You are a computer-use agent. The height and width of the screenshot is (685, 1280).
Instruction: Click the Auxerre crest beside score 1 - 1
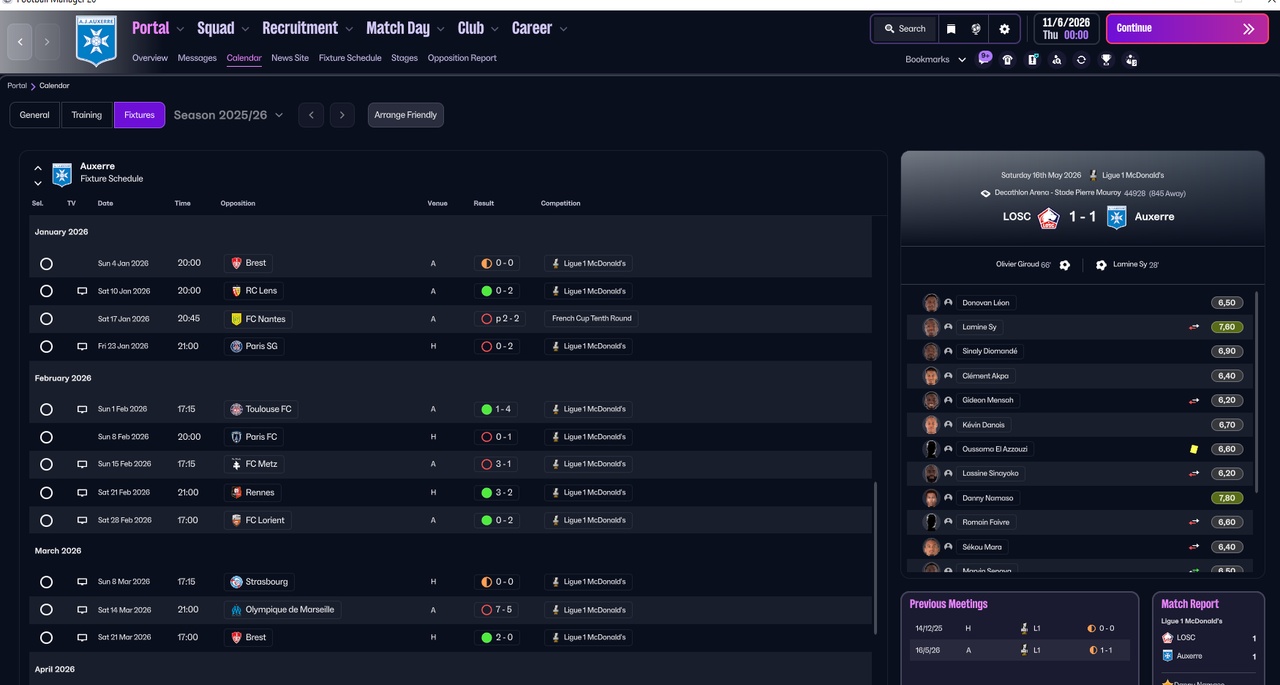(x=1116, y=217)
